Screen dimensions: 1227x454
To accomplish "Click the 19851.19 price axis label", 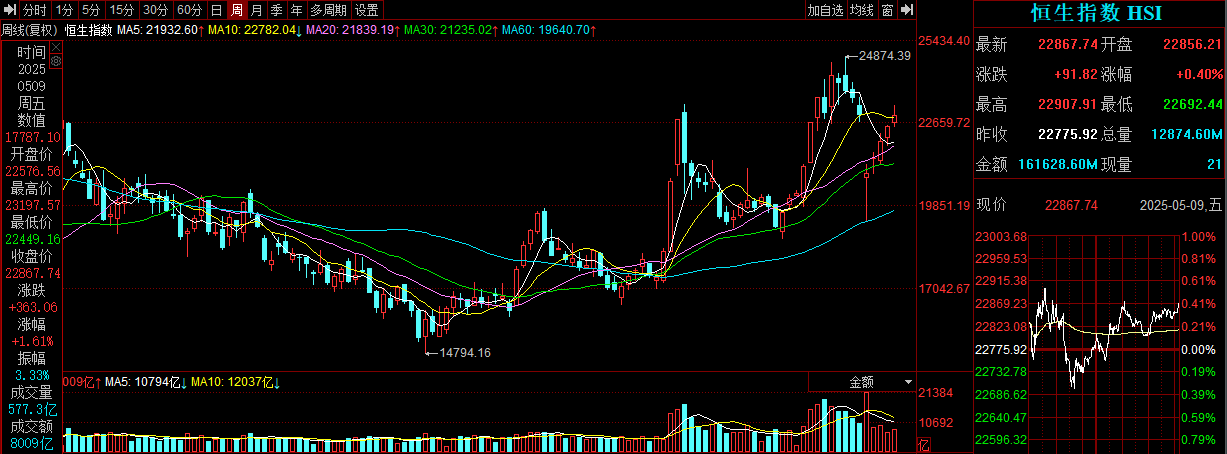I will 944,205.
